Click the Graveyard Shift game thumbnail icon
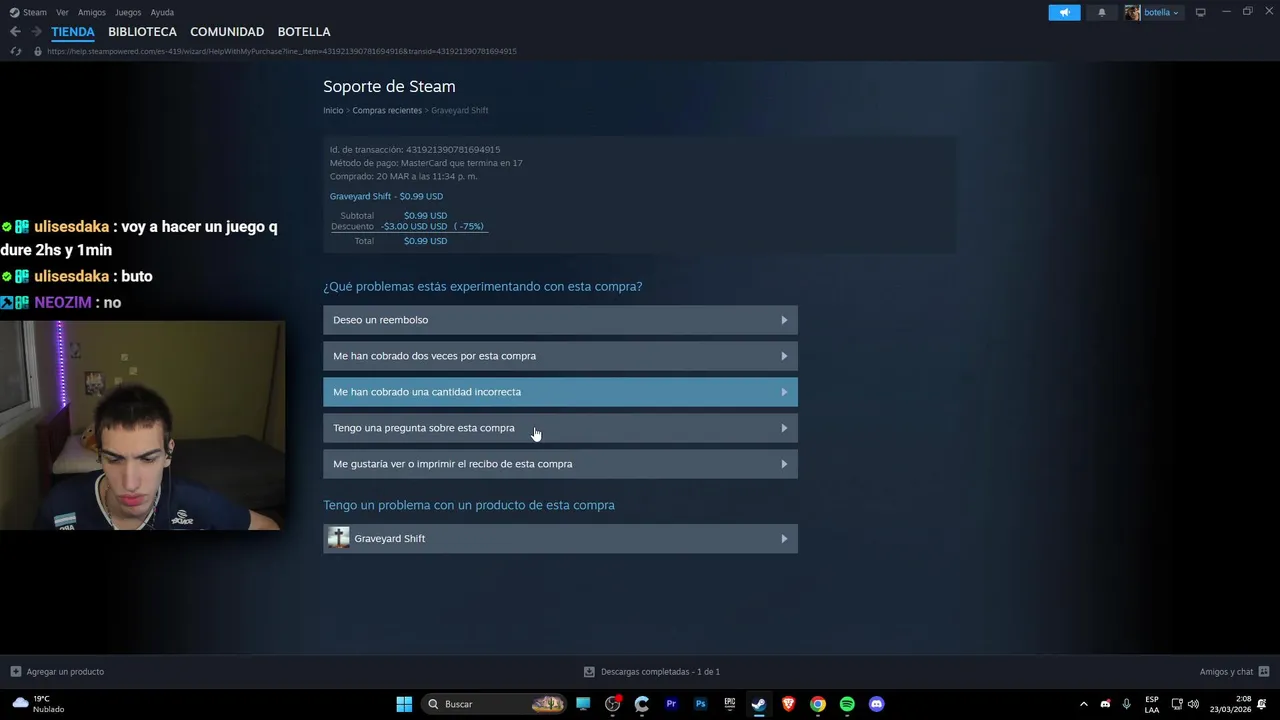The width and height of the screenshot is (1280, 720). point(339,538)
